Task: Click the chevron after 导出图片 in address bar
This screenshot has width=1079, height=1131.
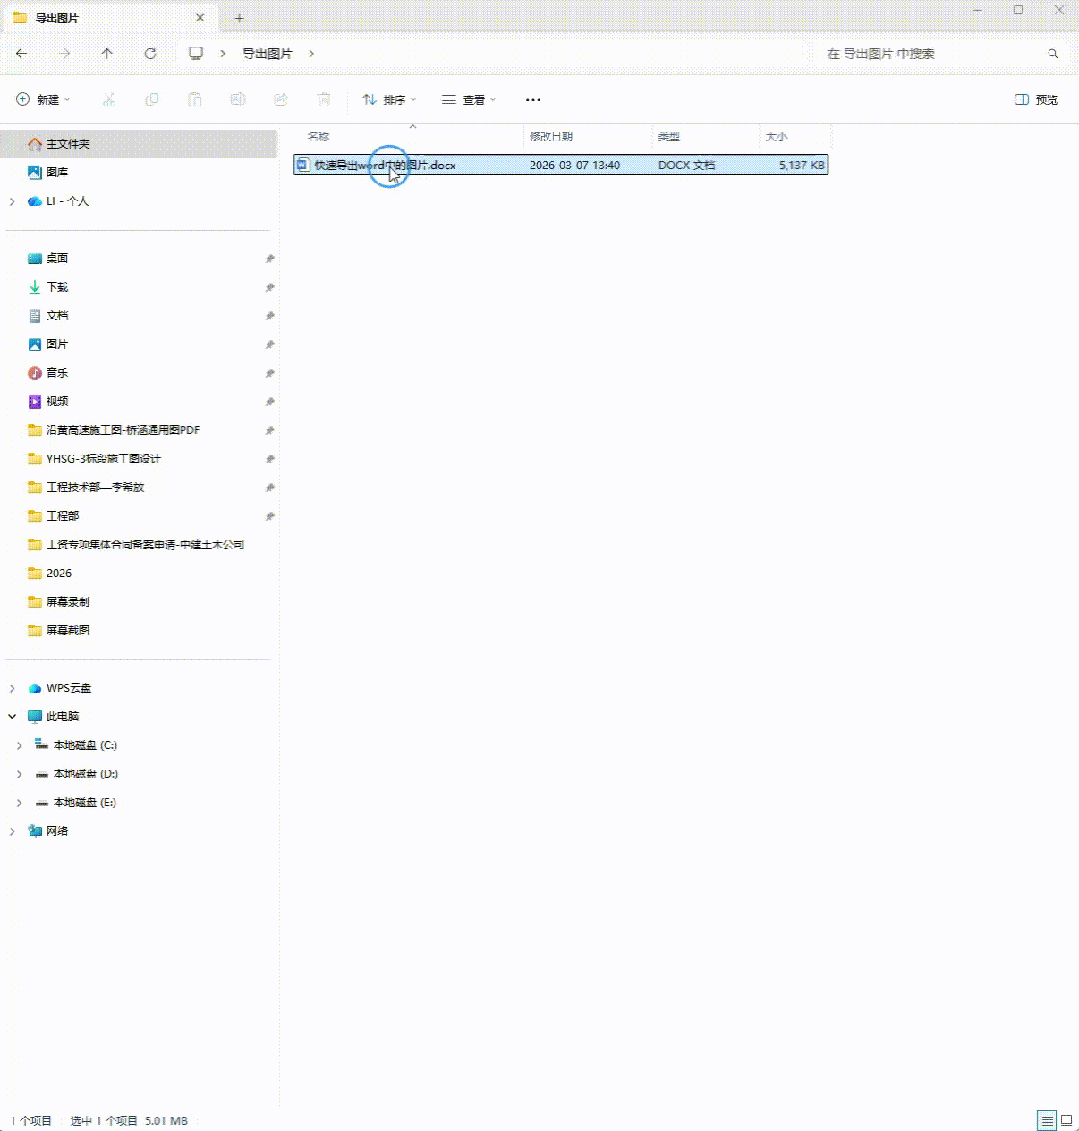Action: (312, 53)
